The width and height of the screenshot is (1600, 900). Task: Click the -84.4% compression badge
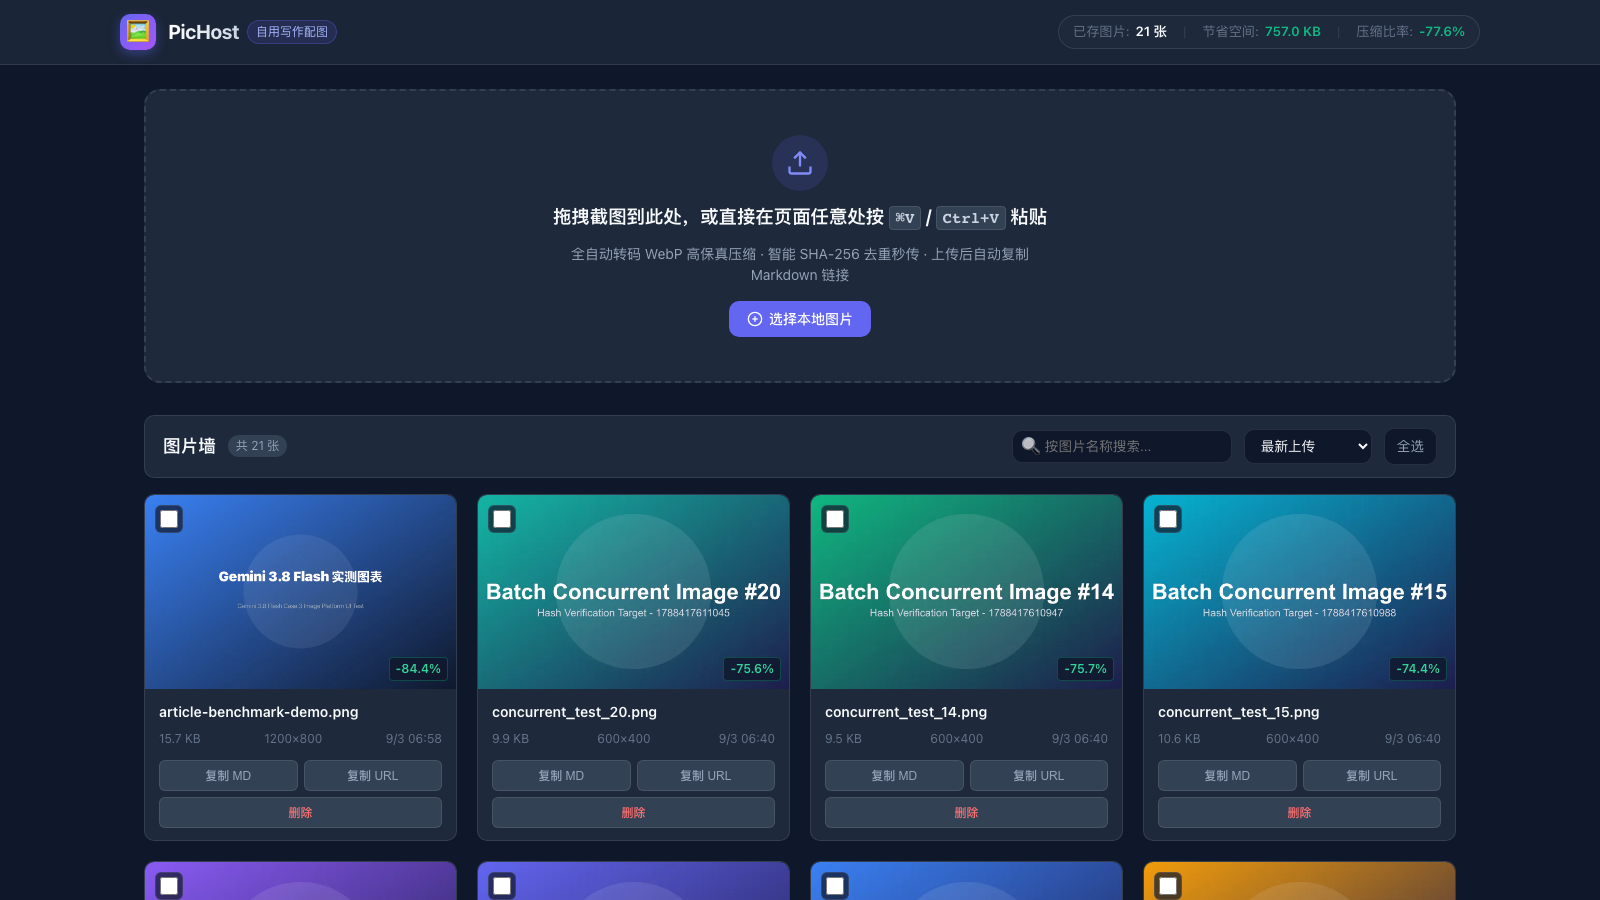(418, 669)
